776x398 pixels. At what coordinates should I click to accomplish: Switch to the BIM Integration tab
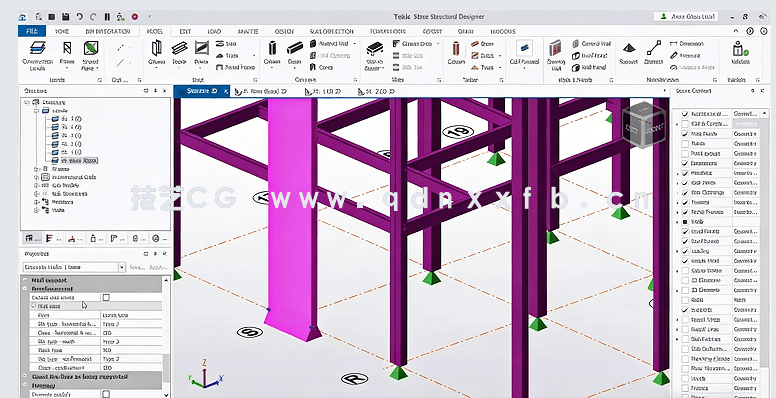point(108,31)
